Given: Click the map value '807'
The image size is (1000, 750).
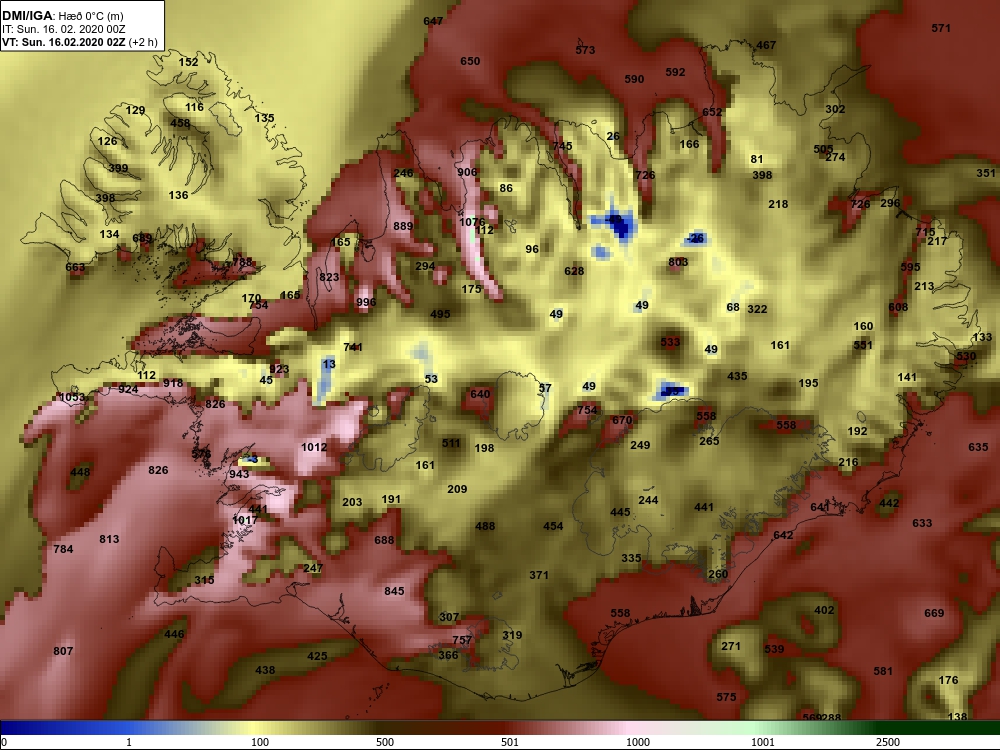Looking at the screenshot, I should click(x=63, y=651).
